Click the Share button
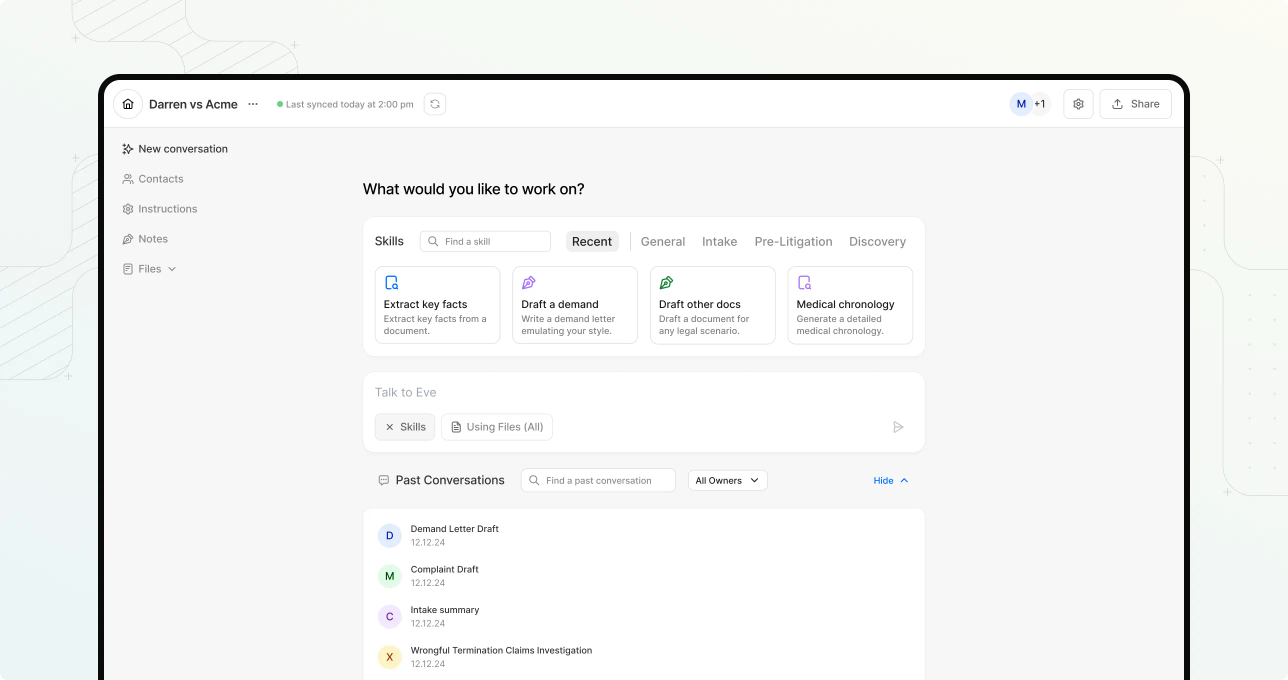The height and width of the screenshot is (680, 1288). [1136, 104]
